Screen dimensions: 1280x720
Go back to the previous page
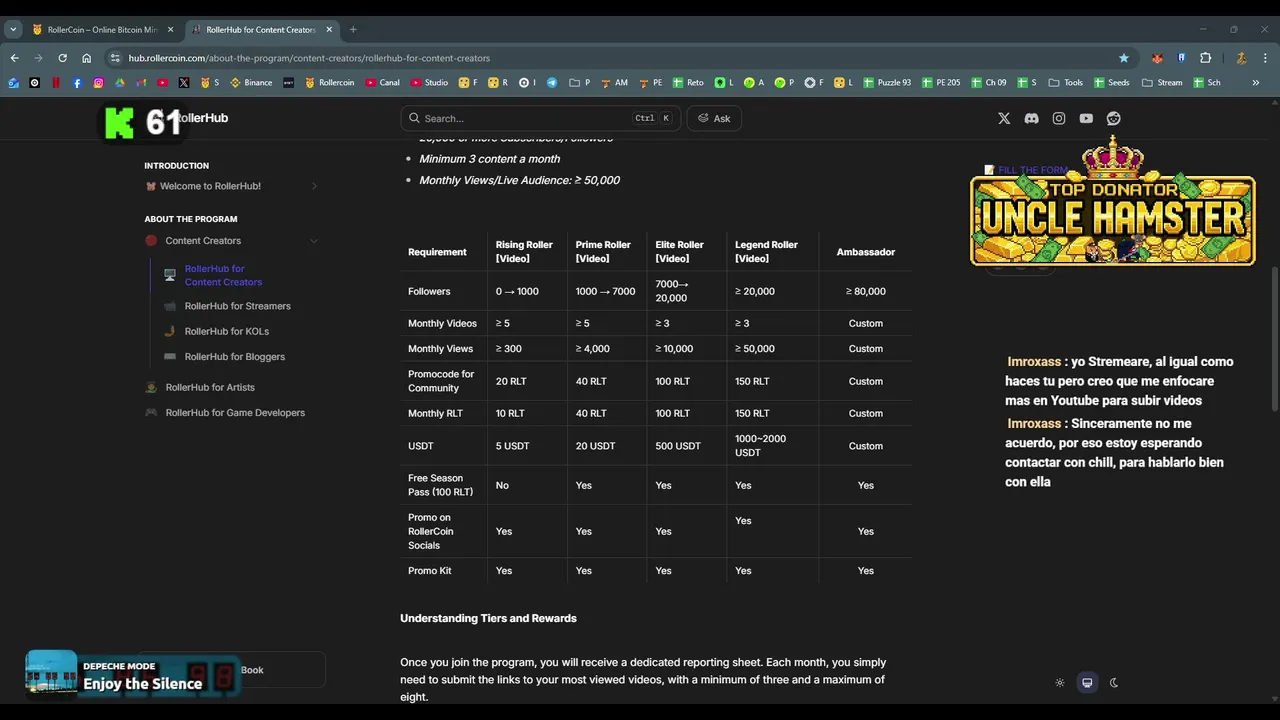pyautogui.click(x=14, y=58)
